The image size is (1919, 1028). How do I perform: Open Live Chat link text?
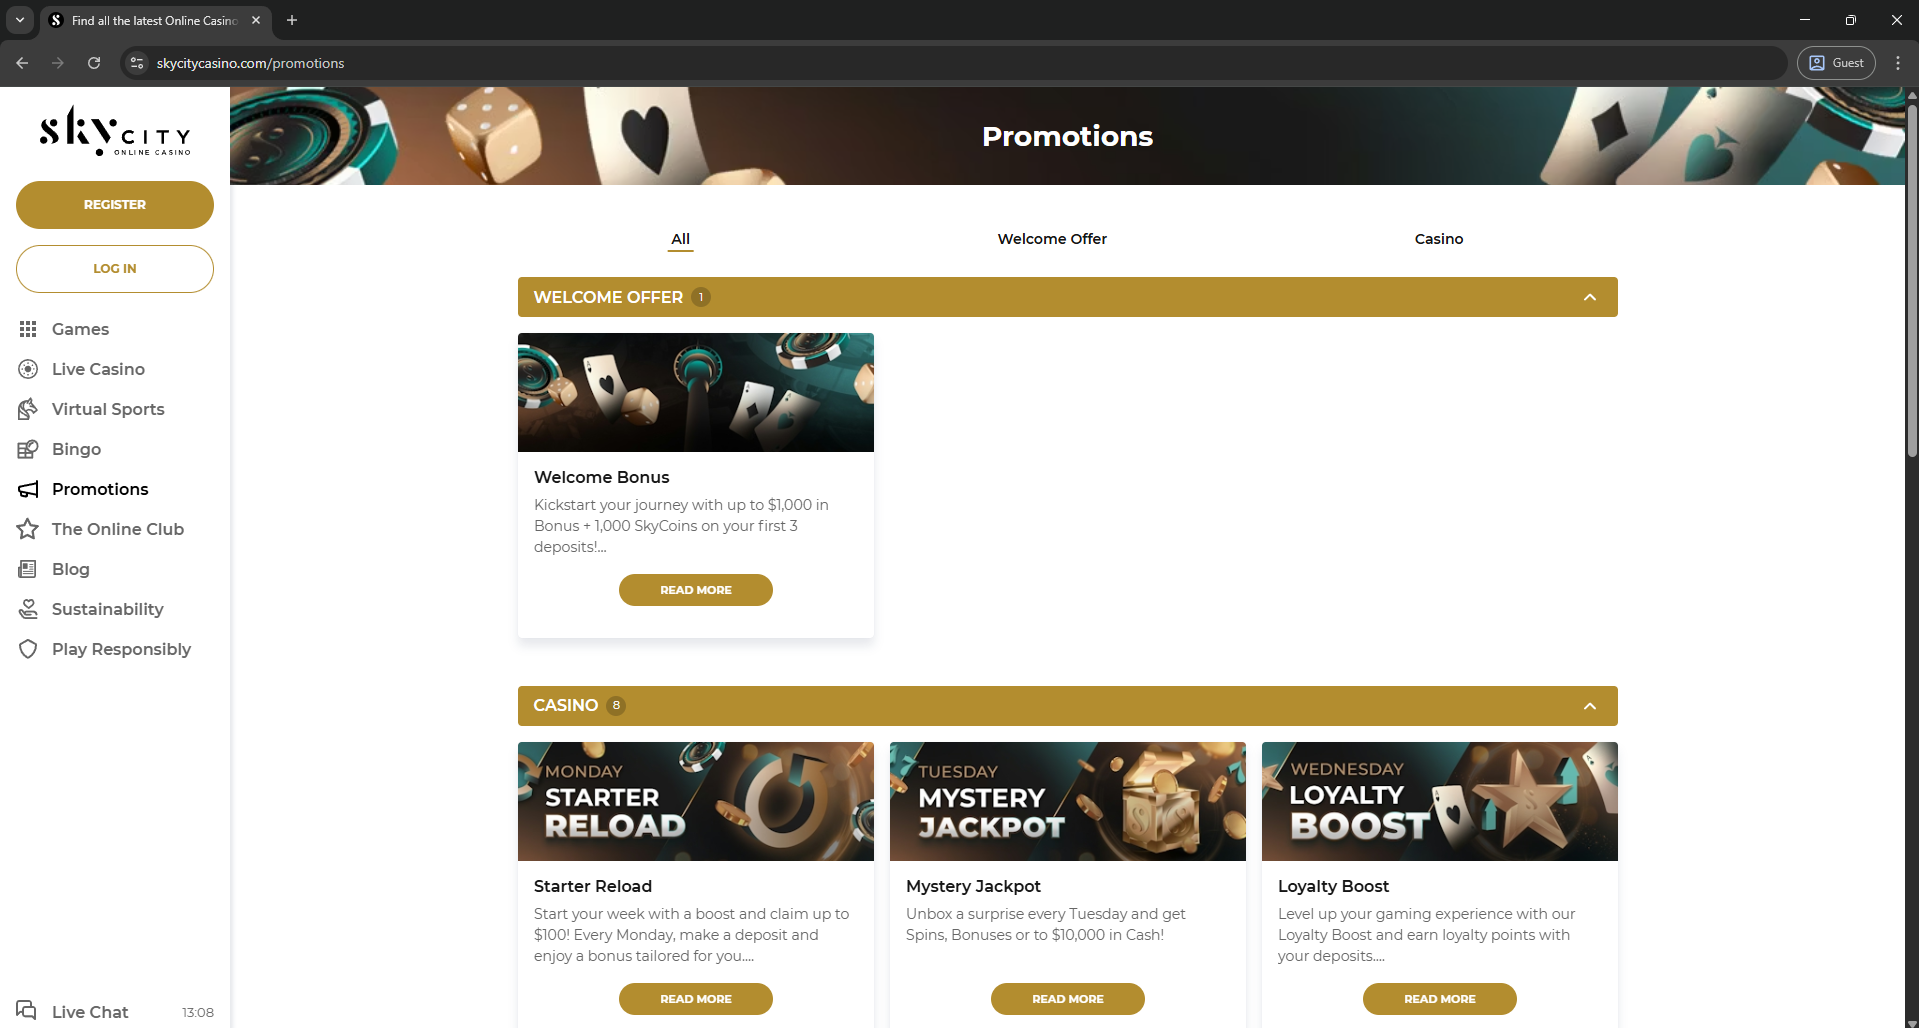pos(90,1012)
